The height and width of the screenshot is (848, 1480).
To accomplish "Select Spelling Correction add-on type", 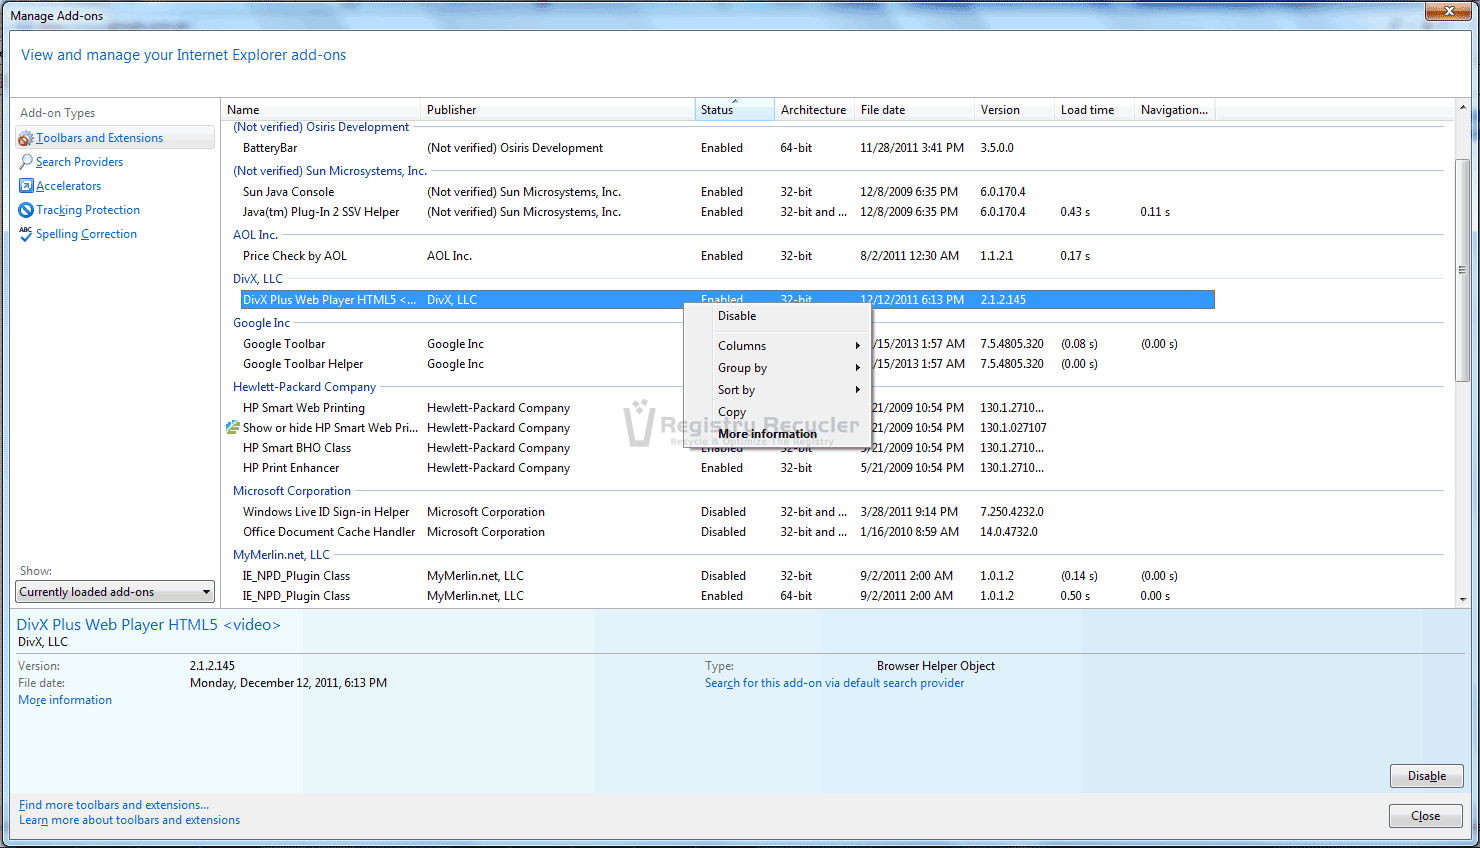I will pyautogui.click(x=86, y=234).
